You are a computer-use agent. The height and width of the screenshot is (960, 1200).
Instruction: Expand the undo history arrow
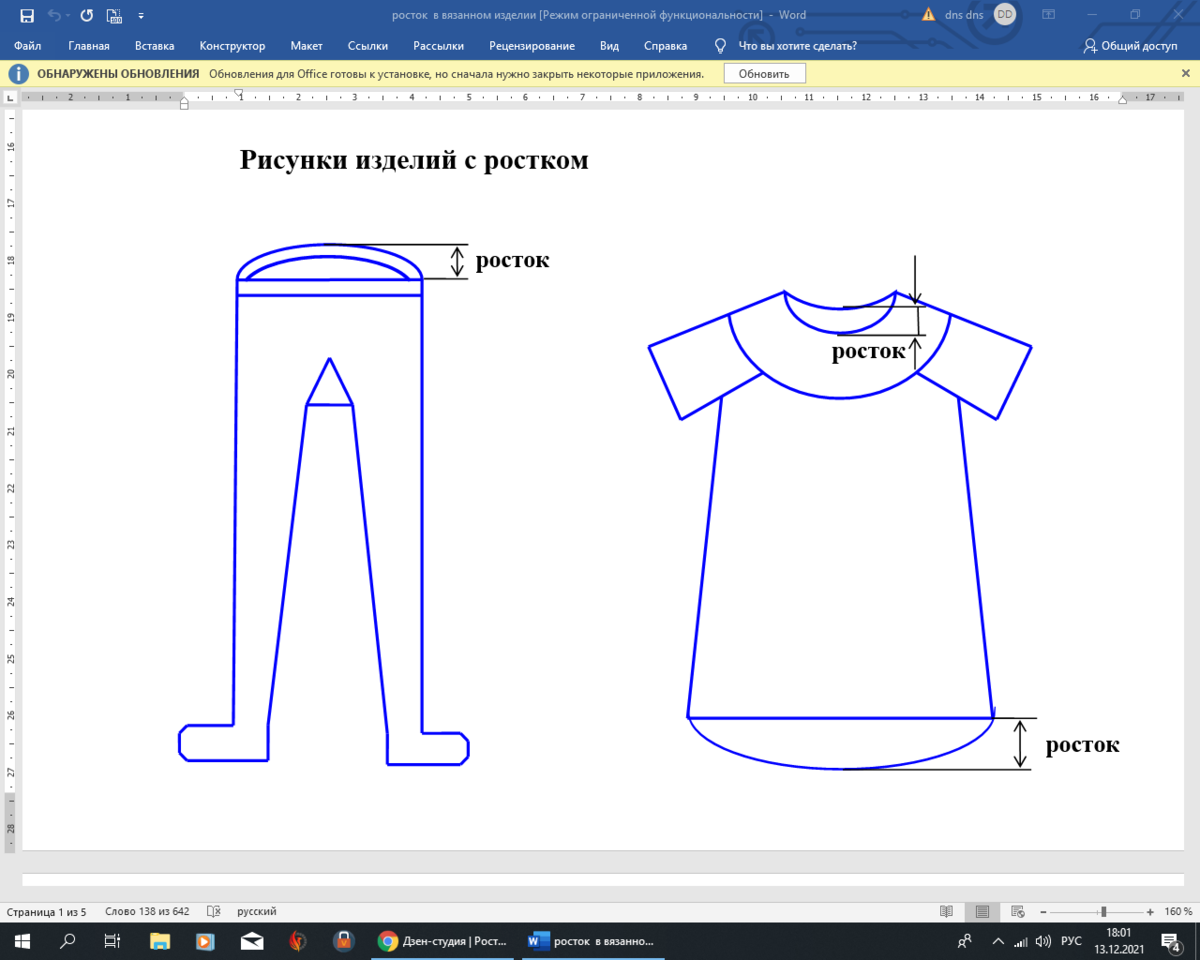point(68,16)
